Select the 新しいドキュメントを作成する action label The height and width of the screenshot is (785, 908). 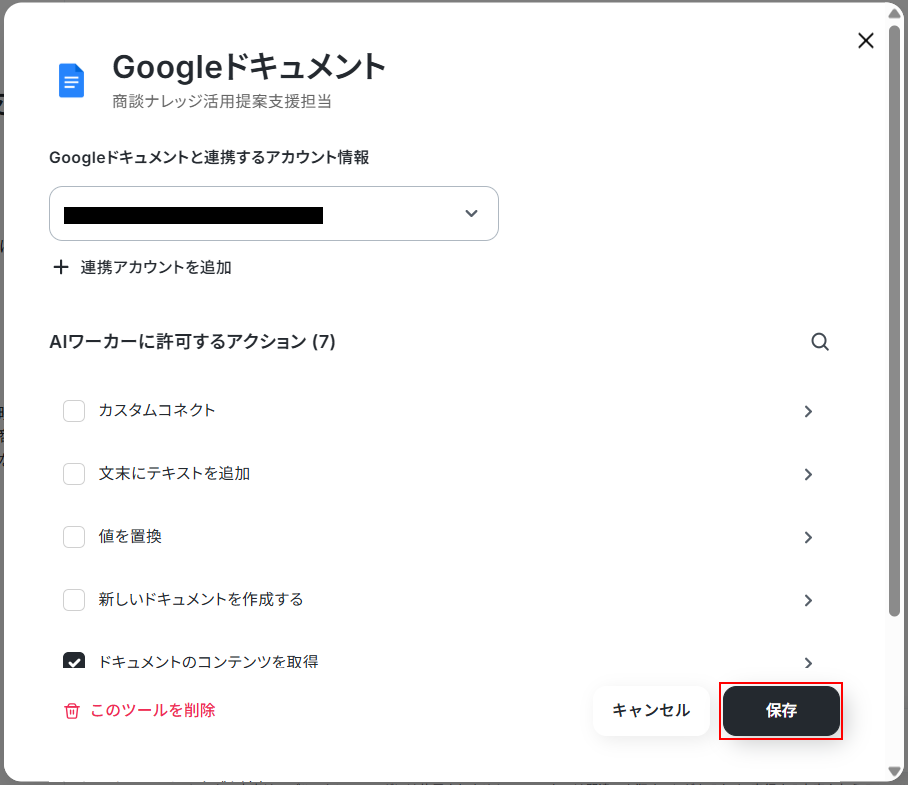[200, 600]
